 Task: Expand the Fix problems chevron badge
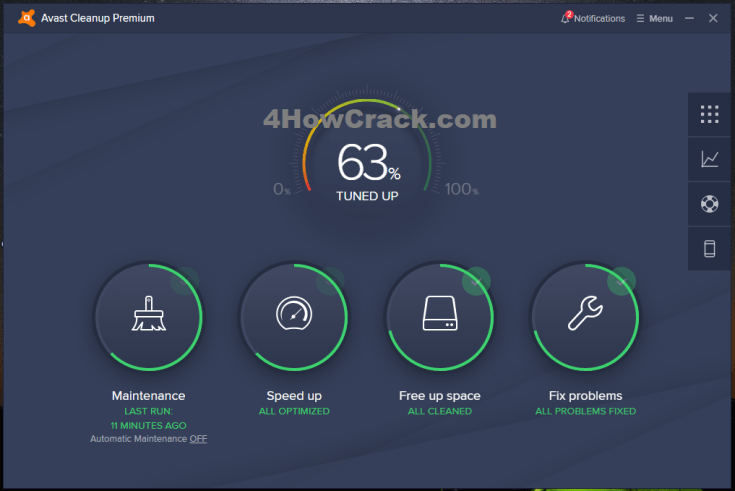[x=621, y=281]
